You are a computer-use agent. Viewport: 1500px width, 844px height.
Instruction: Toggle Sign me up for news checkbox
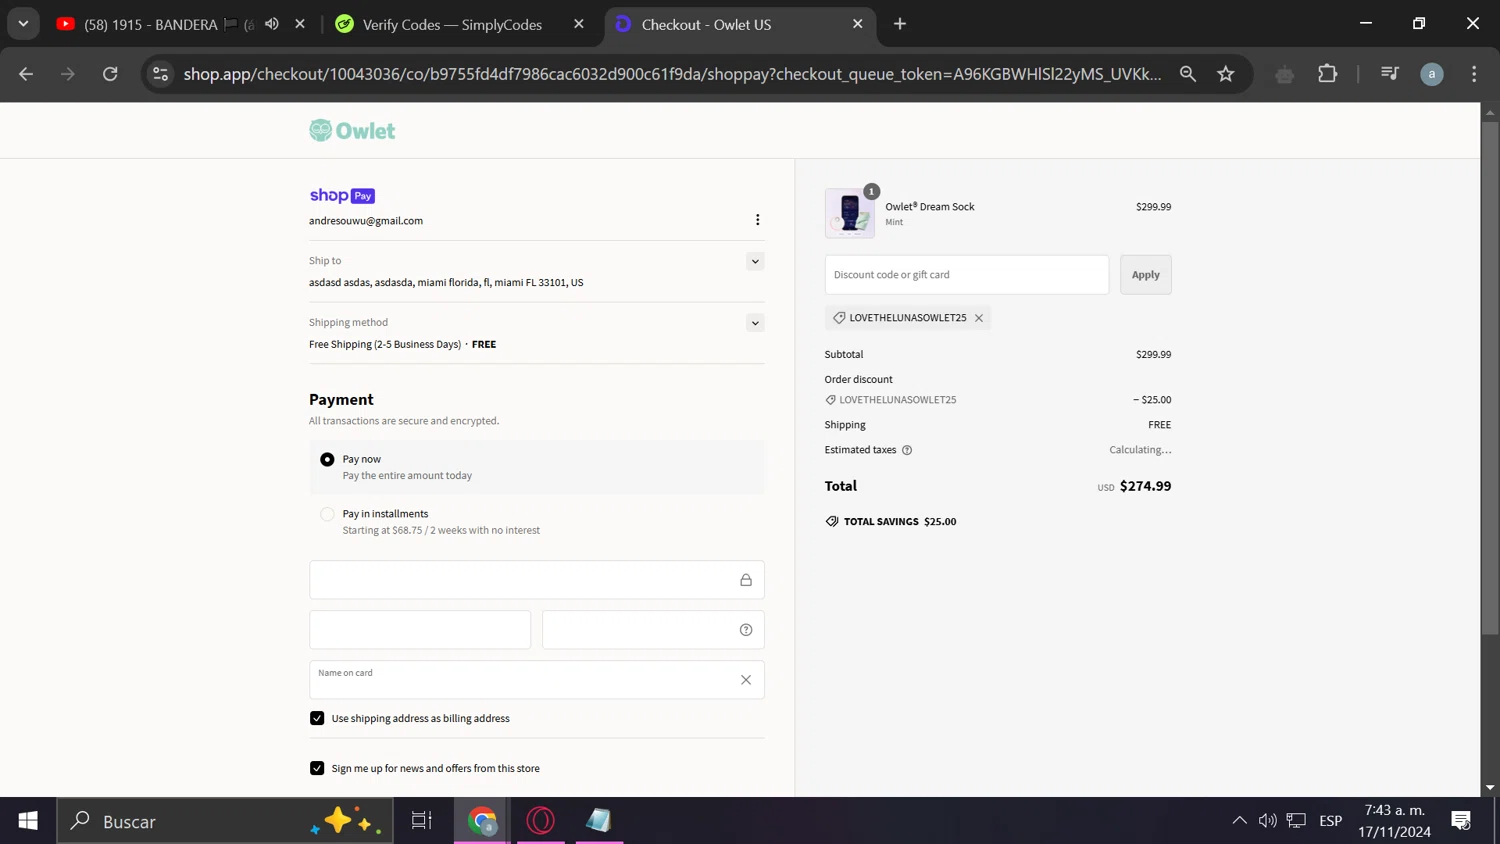click(x=317, y=768)
